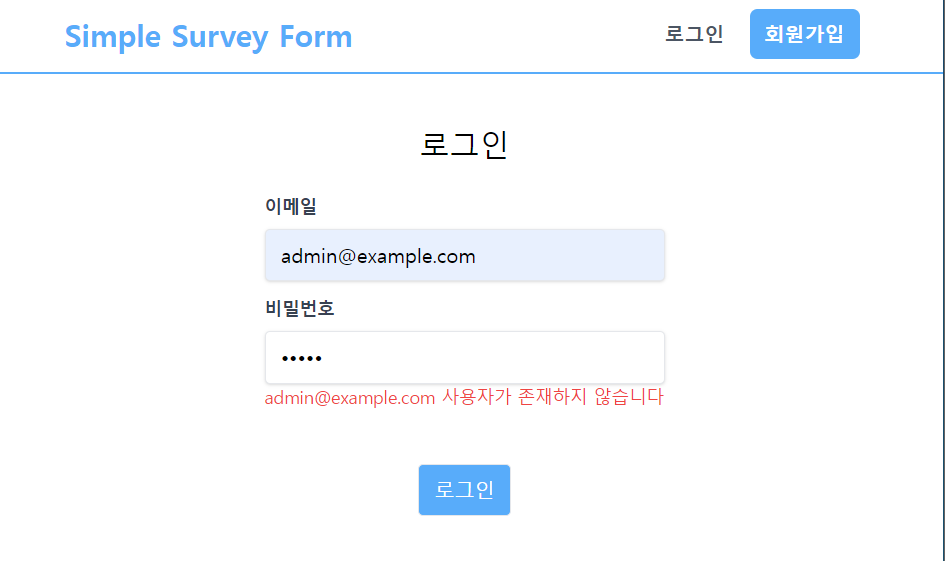Click admin@example.com in the red error text
The width and height of the screenshot is (945, 561).
[x=349, y=397]
